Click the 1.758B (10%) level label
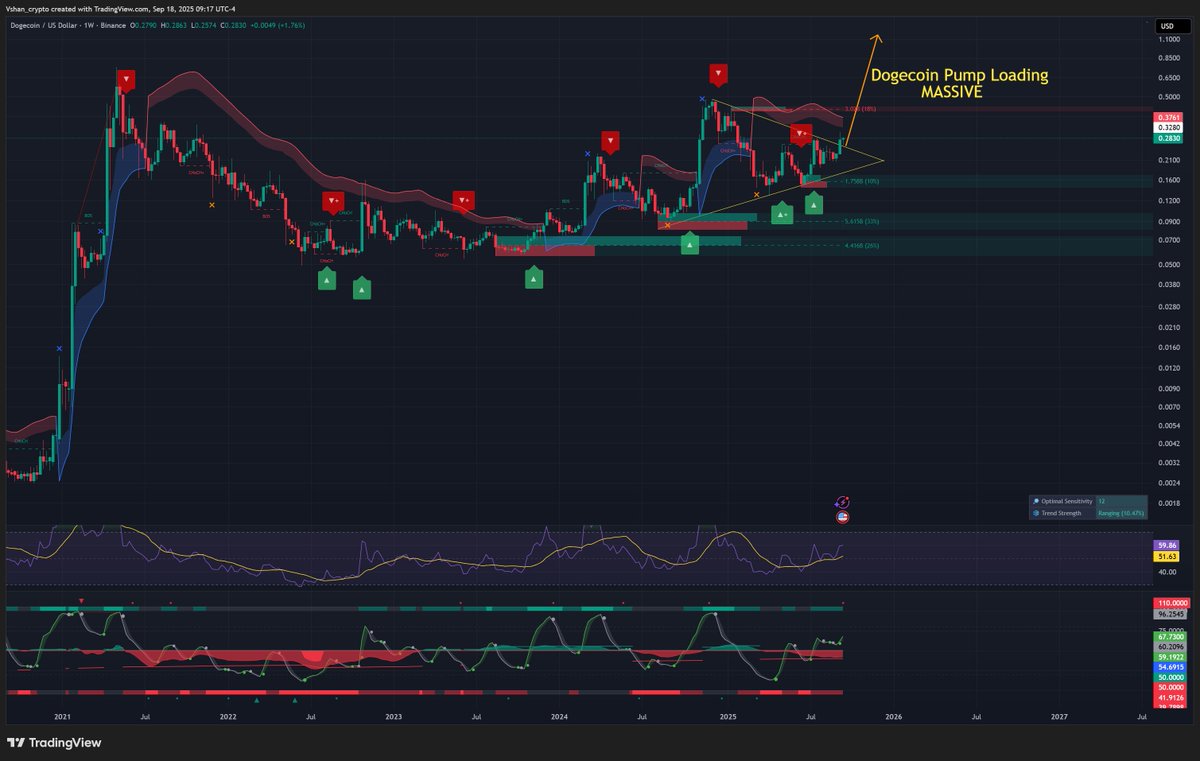1200x761 pixels. pyautogui.click(x=862, y=181)
